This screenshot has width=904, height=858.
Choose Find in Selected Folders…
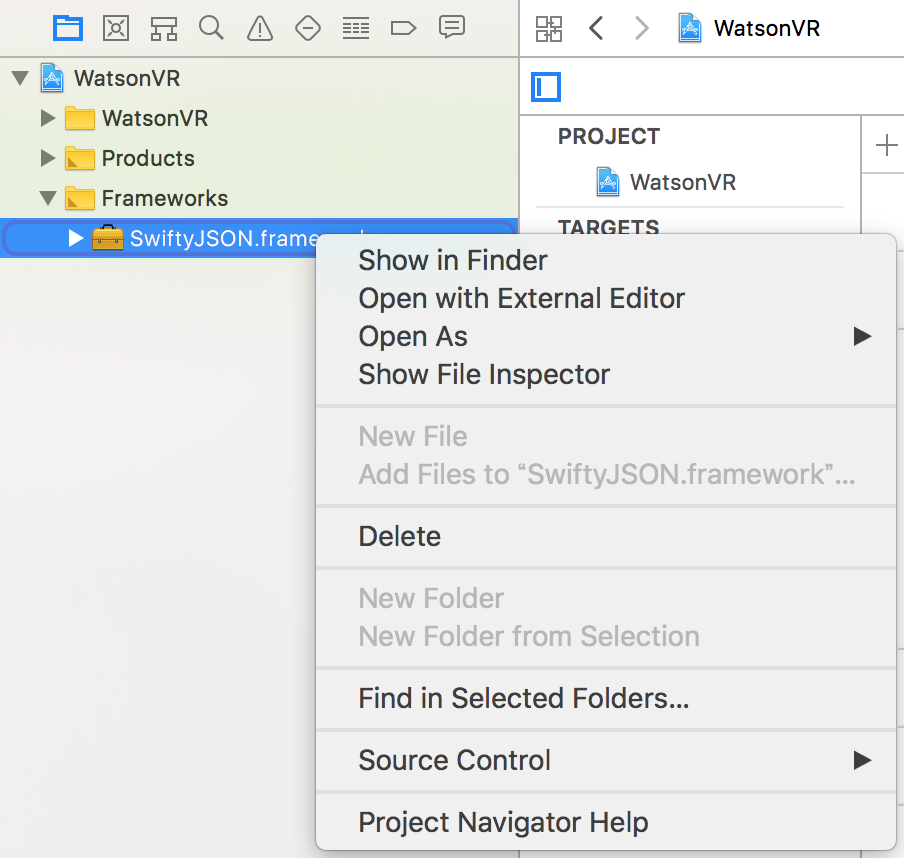tap(606, 698)
